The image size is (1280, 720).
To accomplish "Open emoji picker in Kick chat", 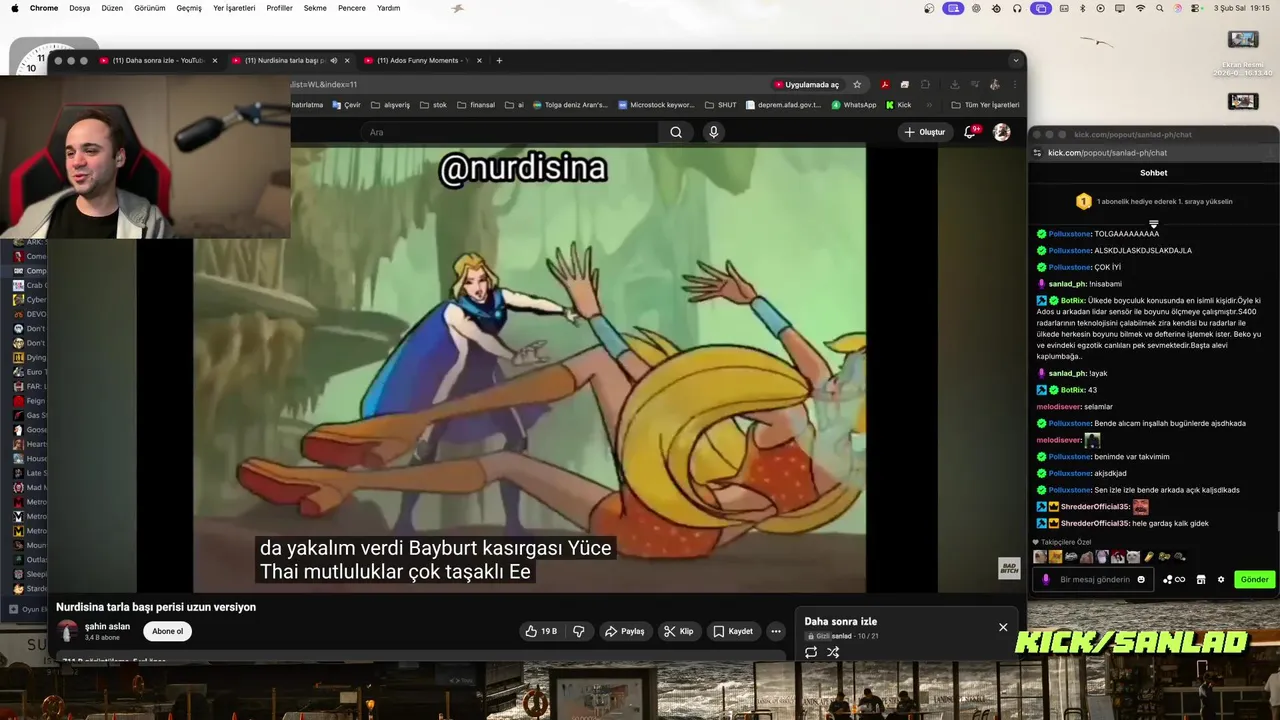I will [1141, 579].
